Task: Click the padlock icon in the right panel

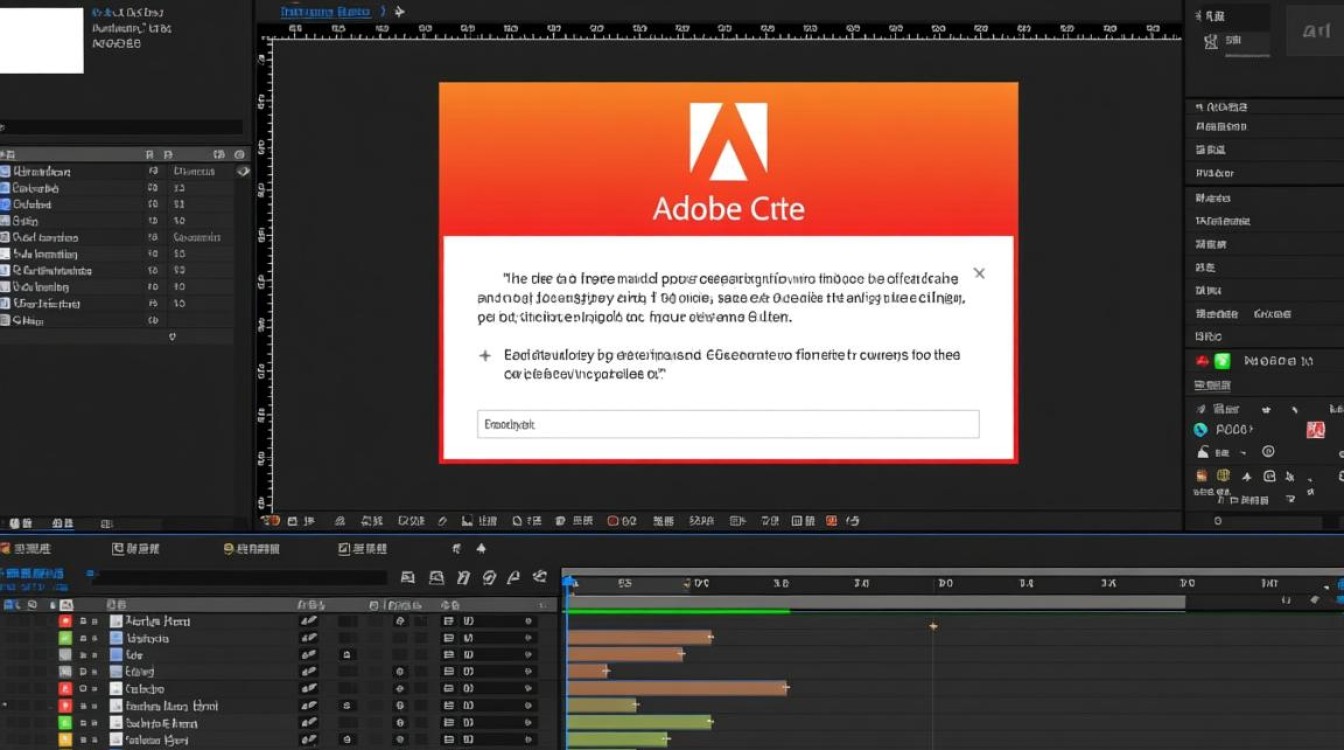Action: point(1204,453)
